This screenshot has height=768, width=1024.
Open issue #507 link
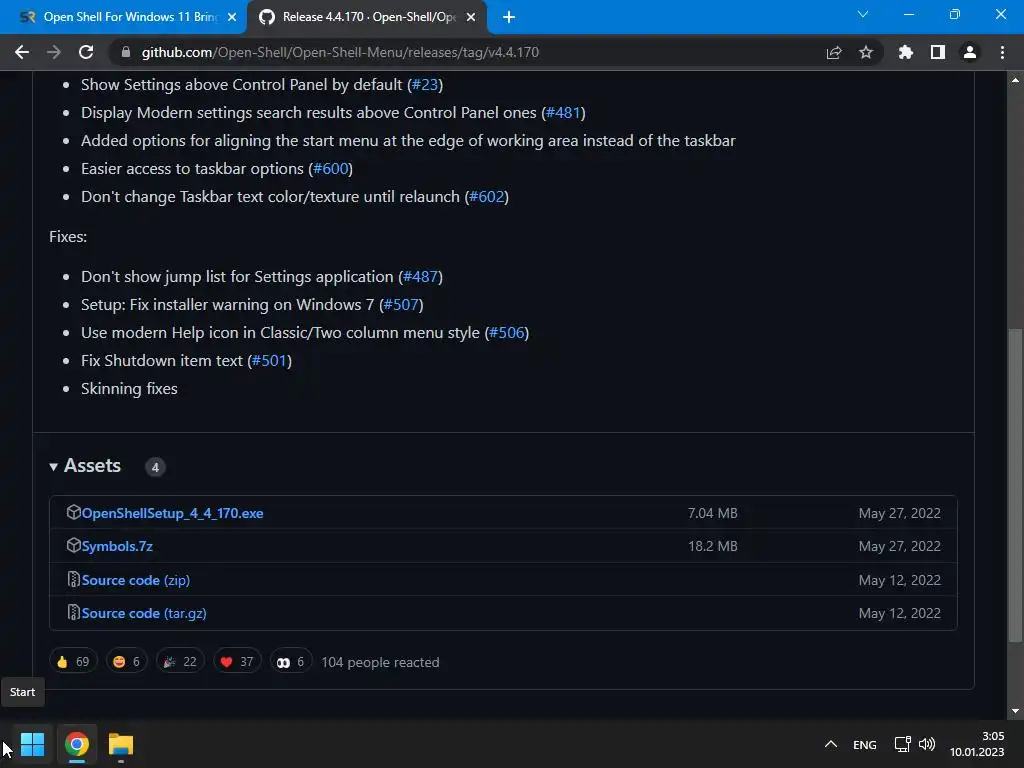(x=401, y=305)
